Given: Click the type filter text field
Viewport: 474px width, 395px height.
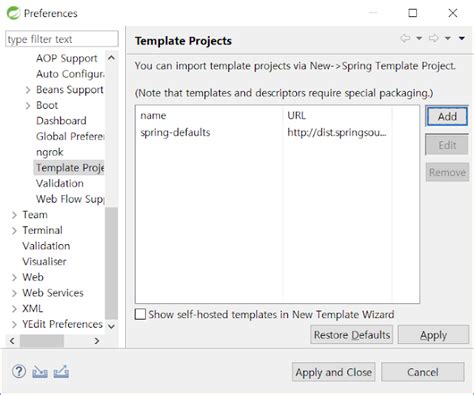Looking at the screenshot, I should tap(62, 39).
